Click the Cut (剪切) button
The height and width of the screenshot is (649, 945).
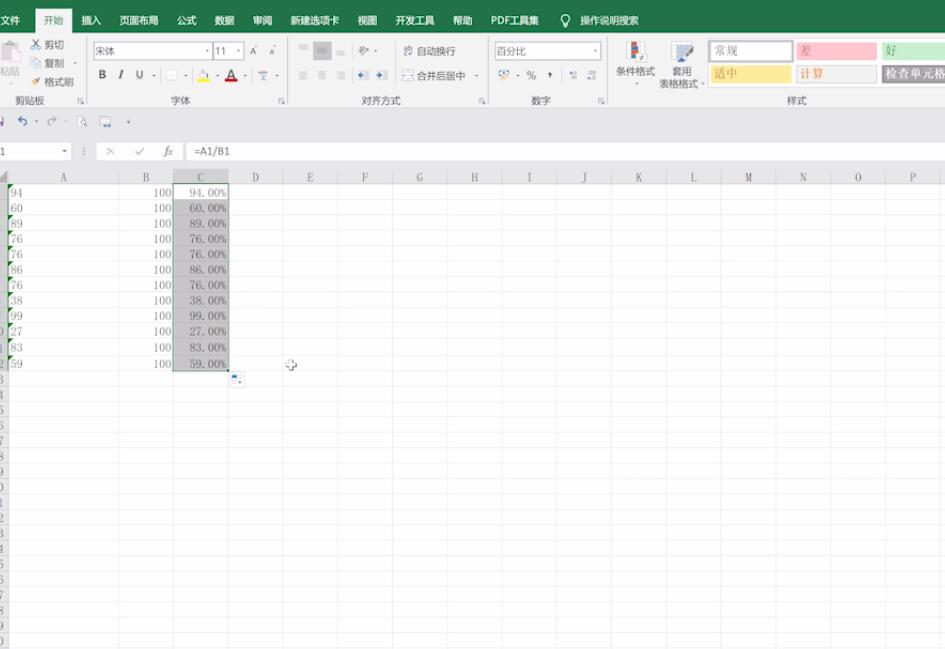(x=47, y=45)
